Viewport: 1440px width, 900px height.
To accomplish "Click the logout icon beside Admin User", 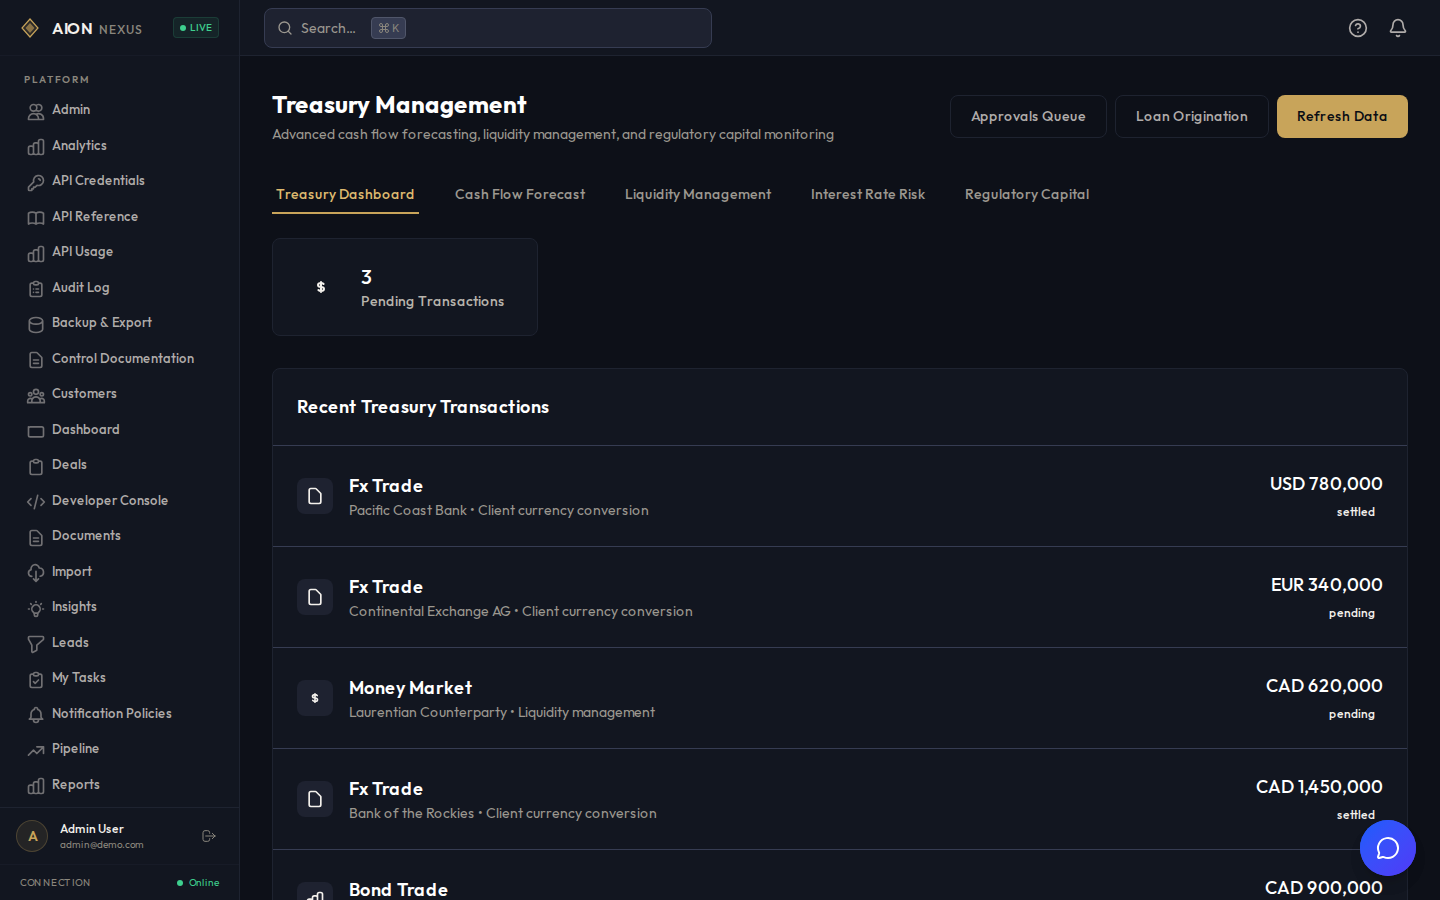I will point(209,836).
